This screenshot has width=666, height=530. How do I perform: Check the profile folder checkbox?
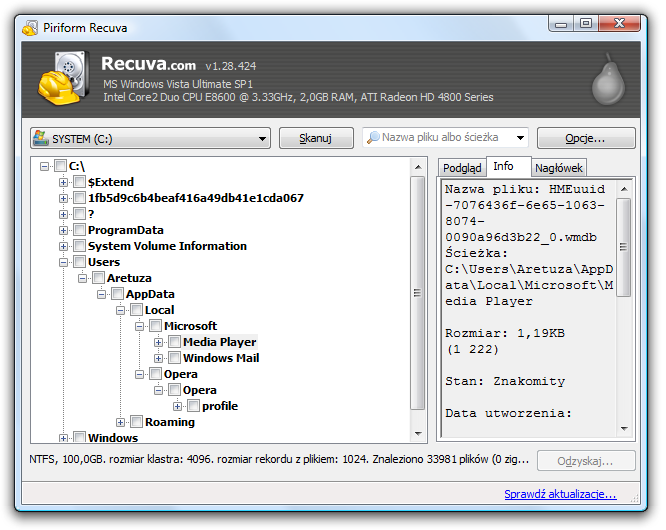pyautogui.click(x=193, y=406)
